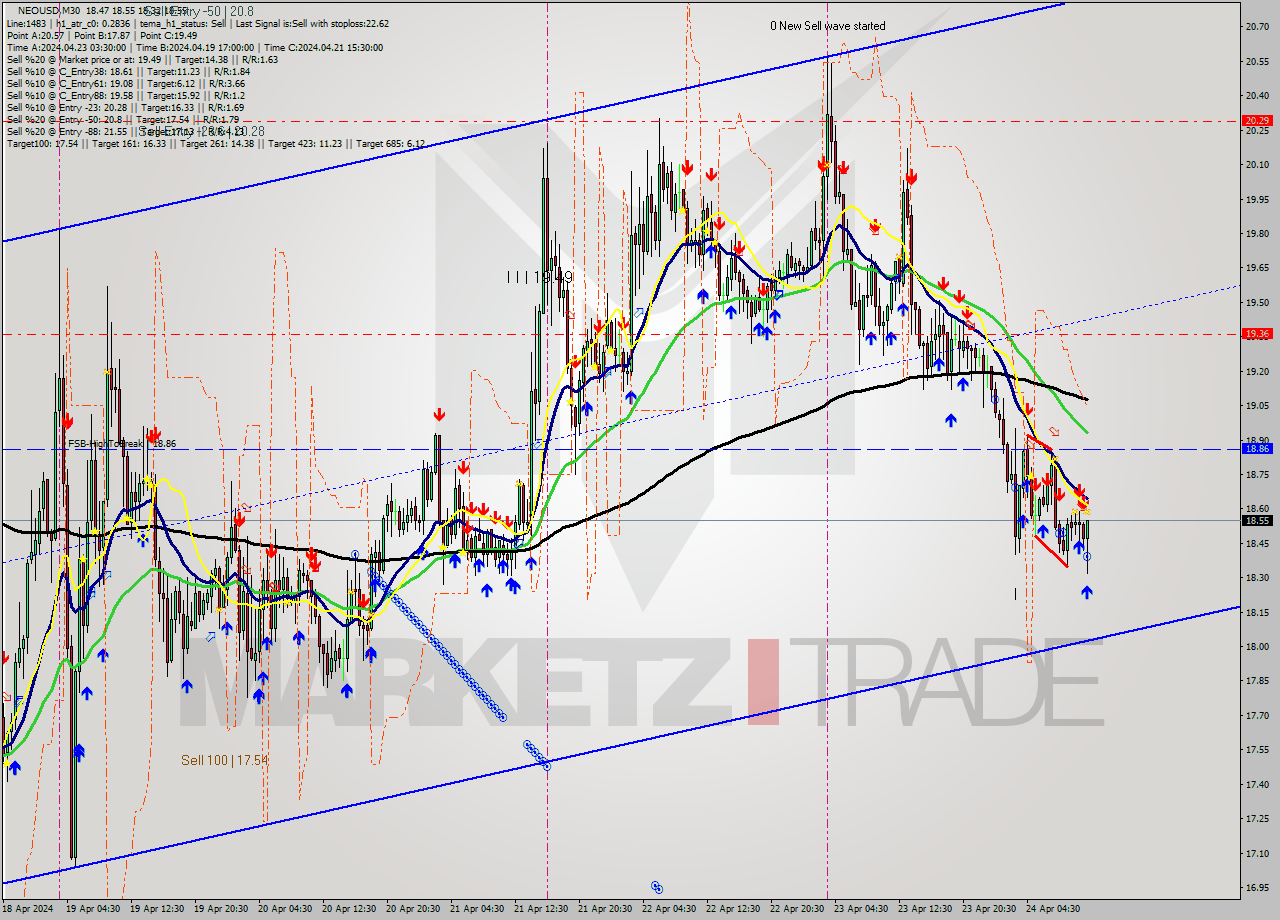The image size is (1280, 920).
Task: Click the current price 18.55 tag
Action: tap(1257, 520)
